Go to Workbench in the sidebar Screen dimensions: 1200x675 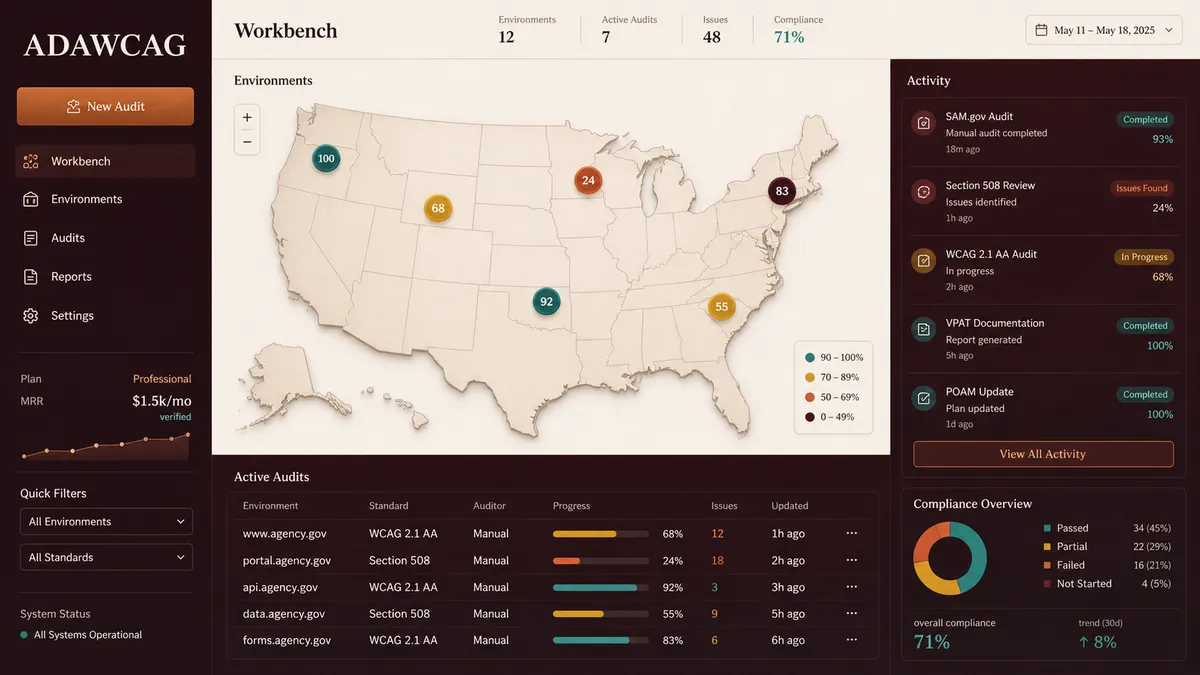[105, 161]
